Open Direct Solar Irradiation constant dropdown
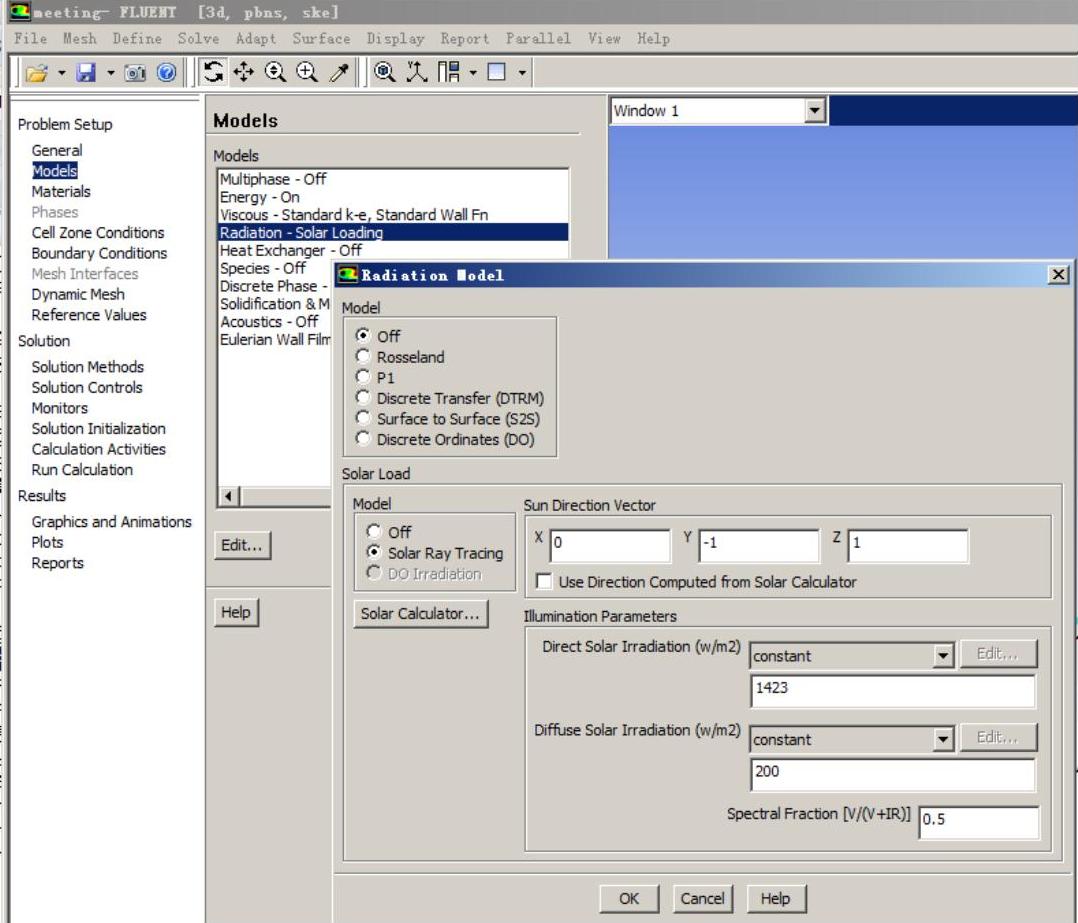This screenshot has height=923, width=1078. tap(942, 656)
